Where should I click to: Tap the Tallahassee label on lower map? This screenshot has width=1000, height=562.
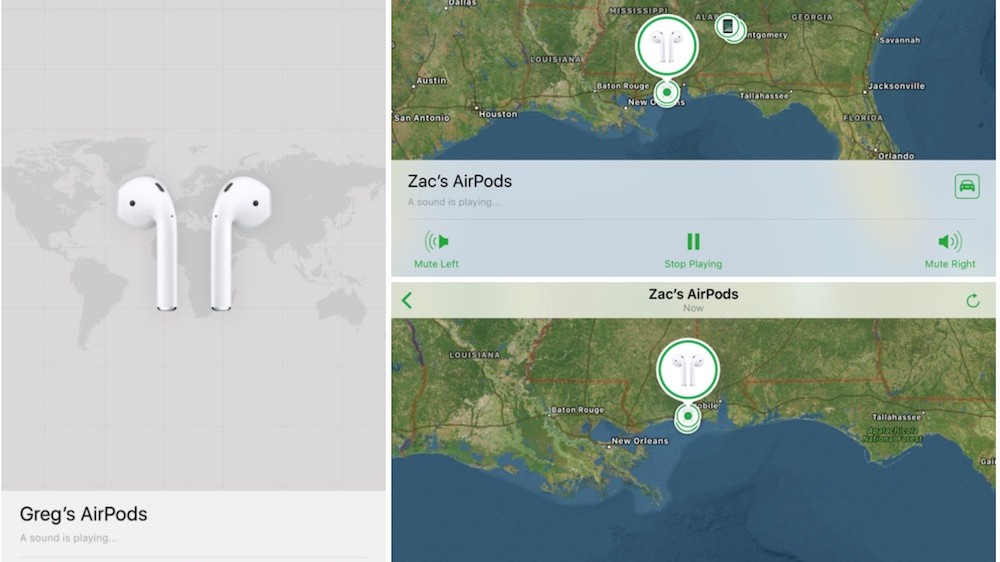pyautogui.click(x=896, y=417)
